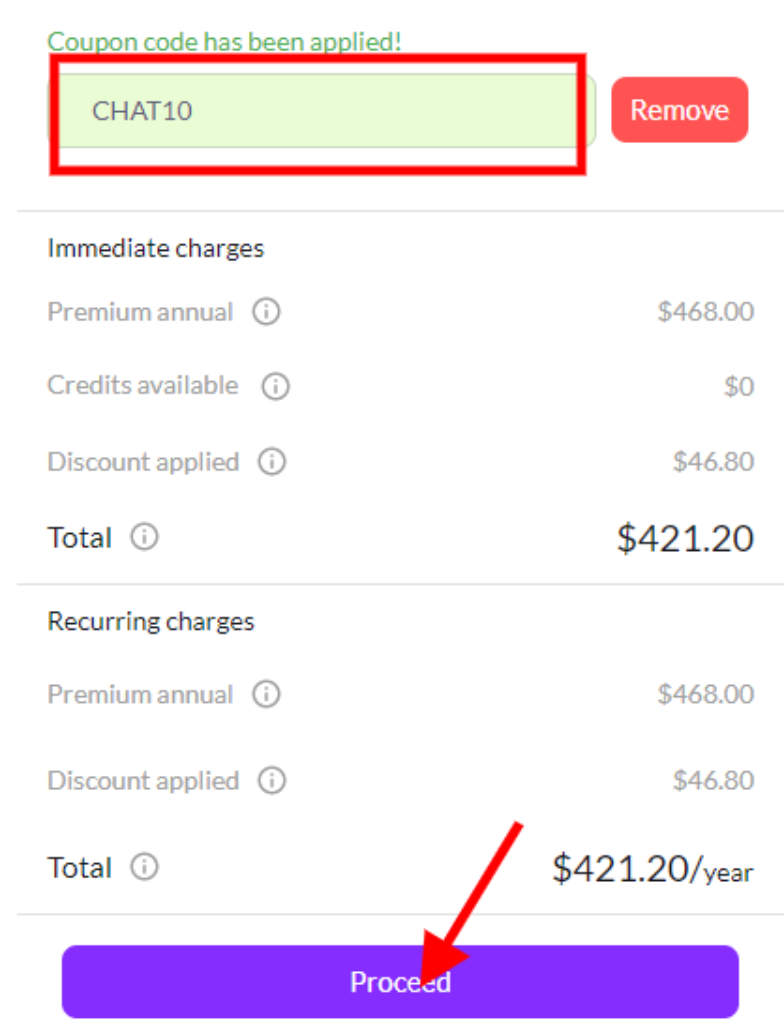Click info icon next to immediate Premium annual

coord(266,312)
